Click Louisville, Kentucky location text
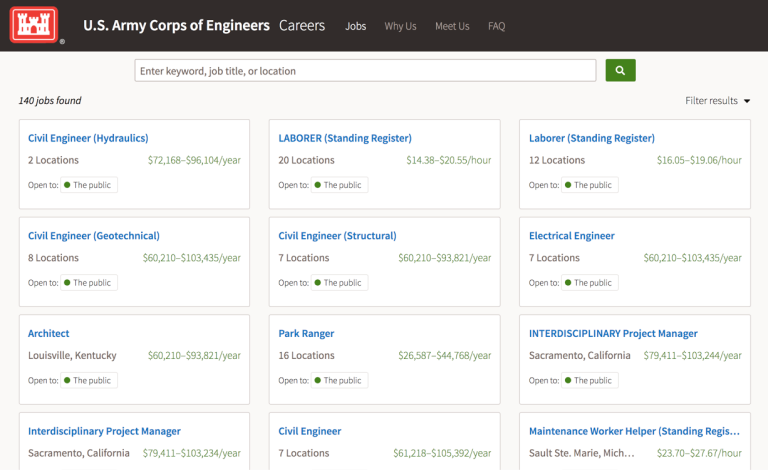This screenshot has height=470, width=768. point(72,355)
